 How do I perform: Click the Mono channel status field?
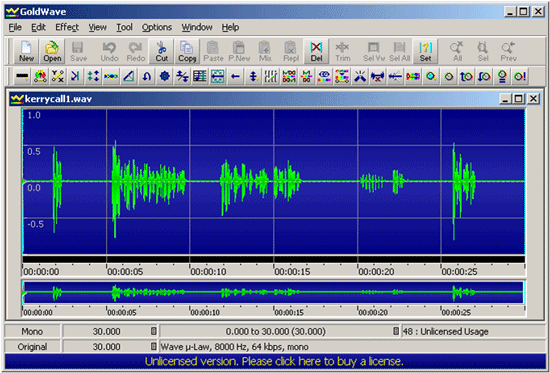pos(32,331)
